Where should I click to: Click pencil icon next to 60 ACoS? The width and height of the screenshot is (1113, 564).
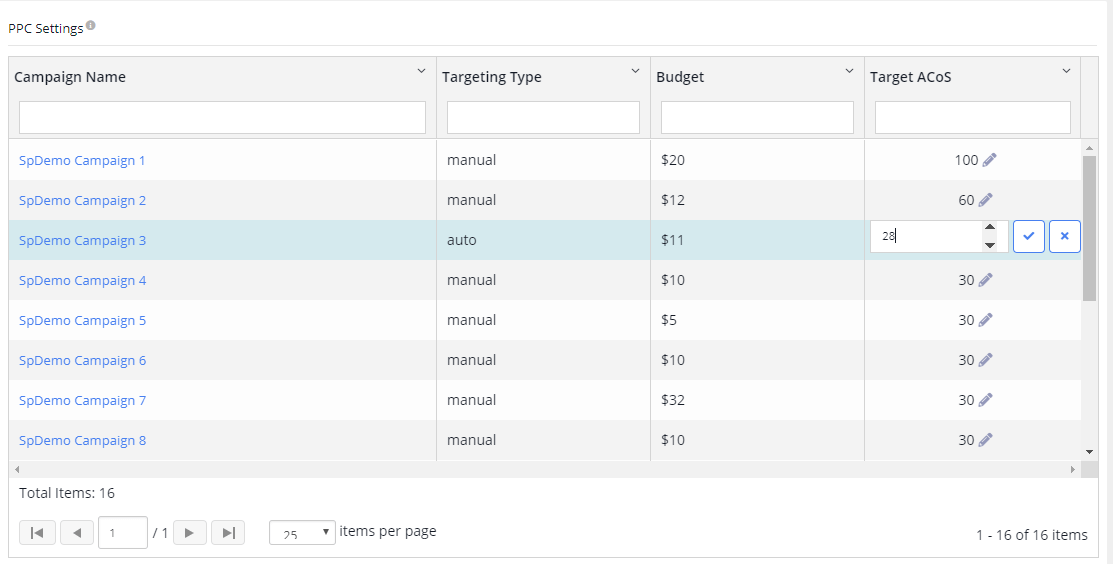[x=985, y=200]
